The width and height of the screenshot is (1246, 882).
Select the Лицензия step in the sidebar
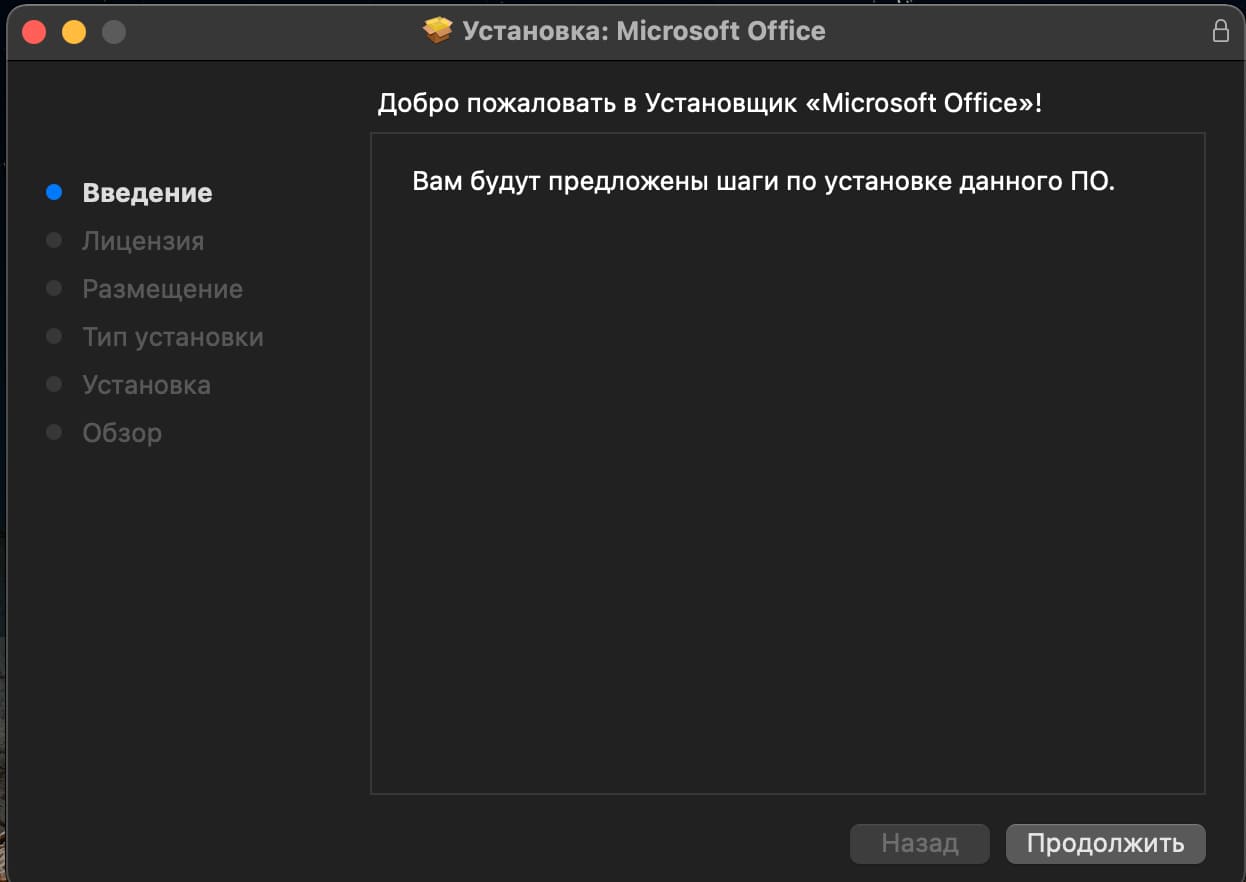coord(143,241)
